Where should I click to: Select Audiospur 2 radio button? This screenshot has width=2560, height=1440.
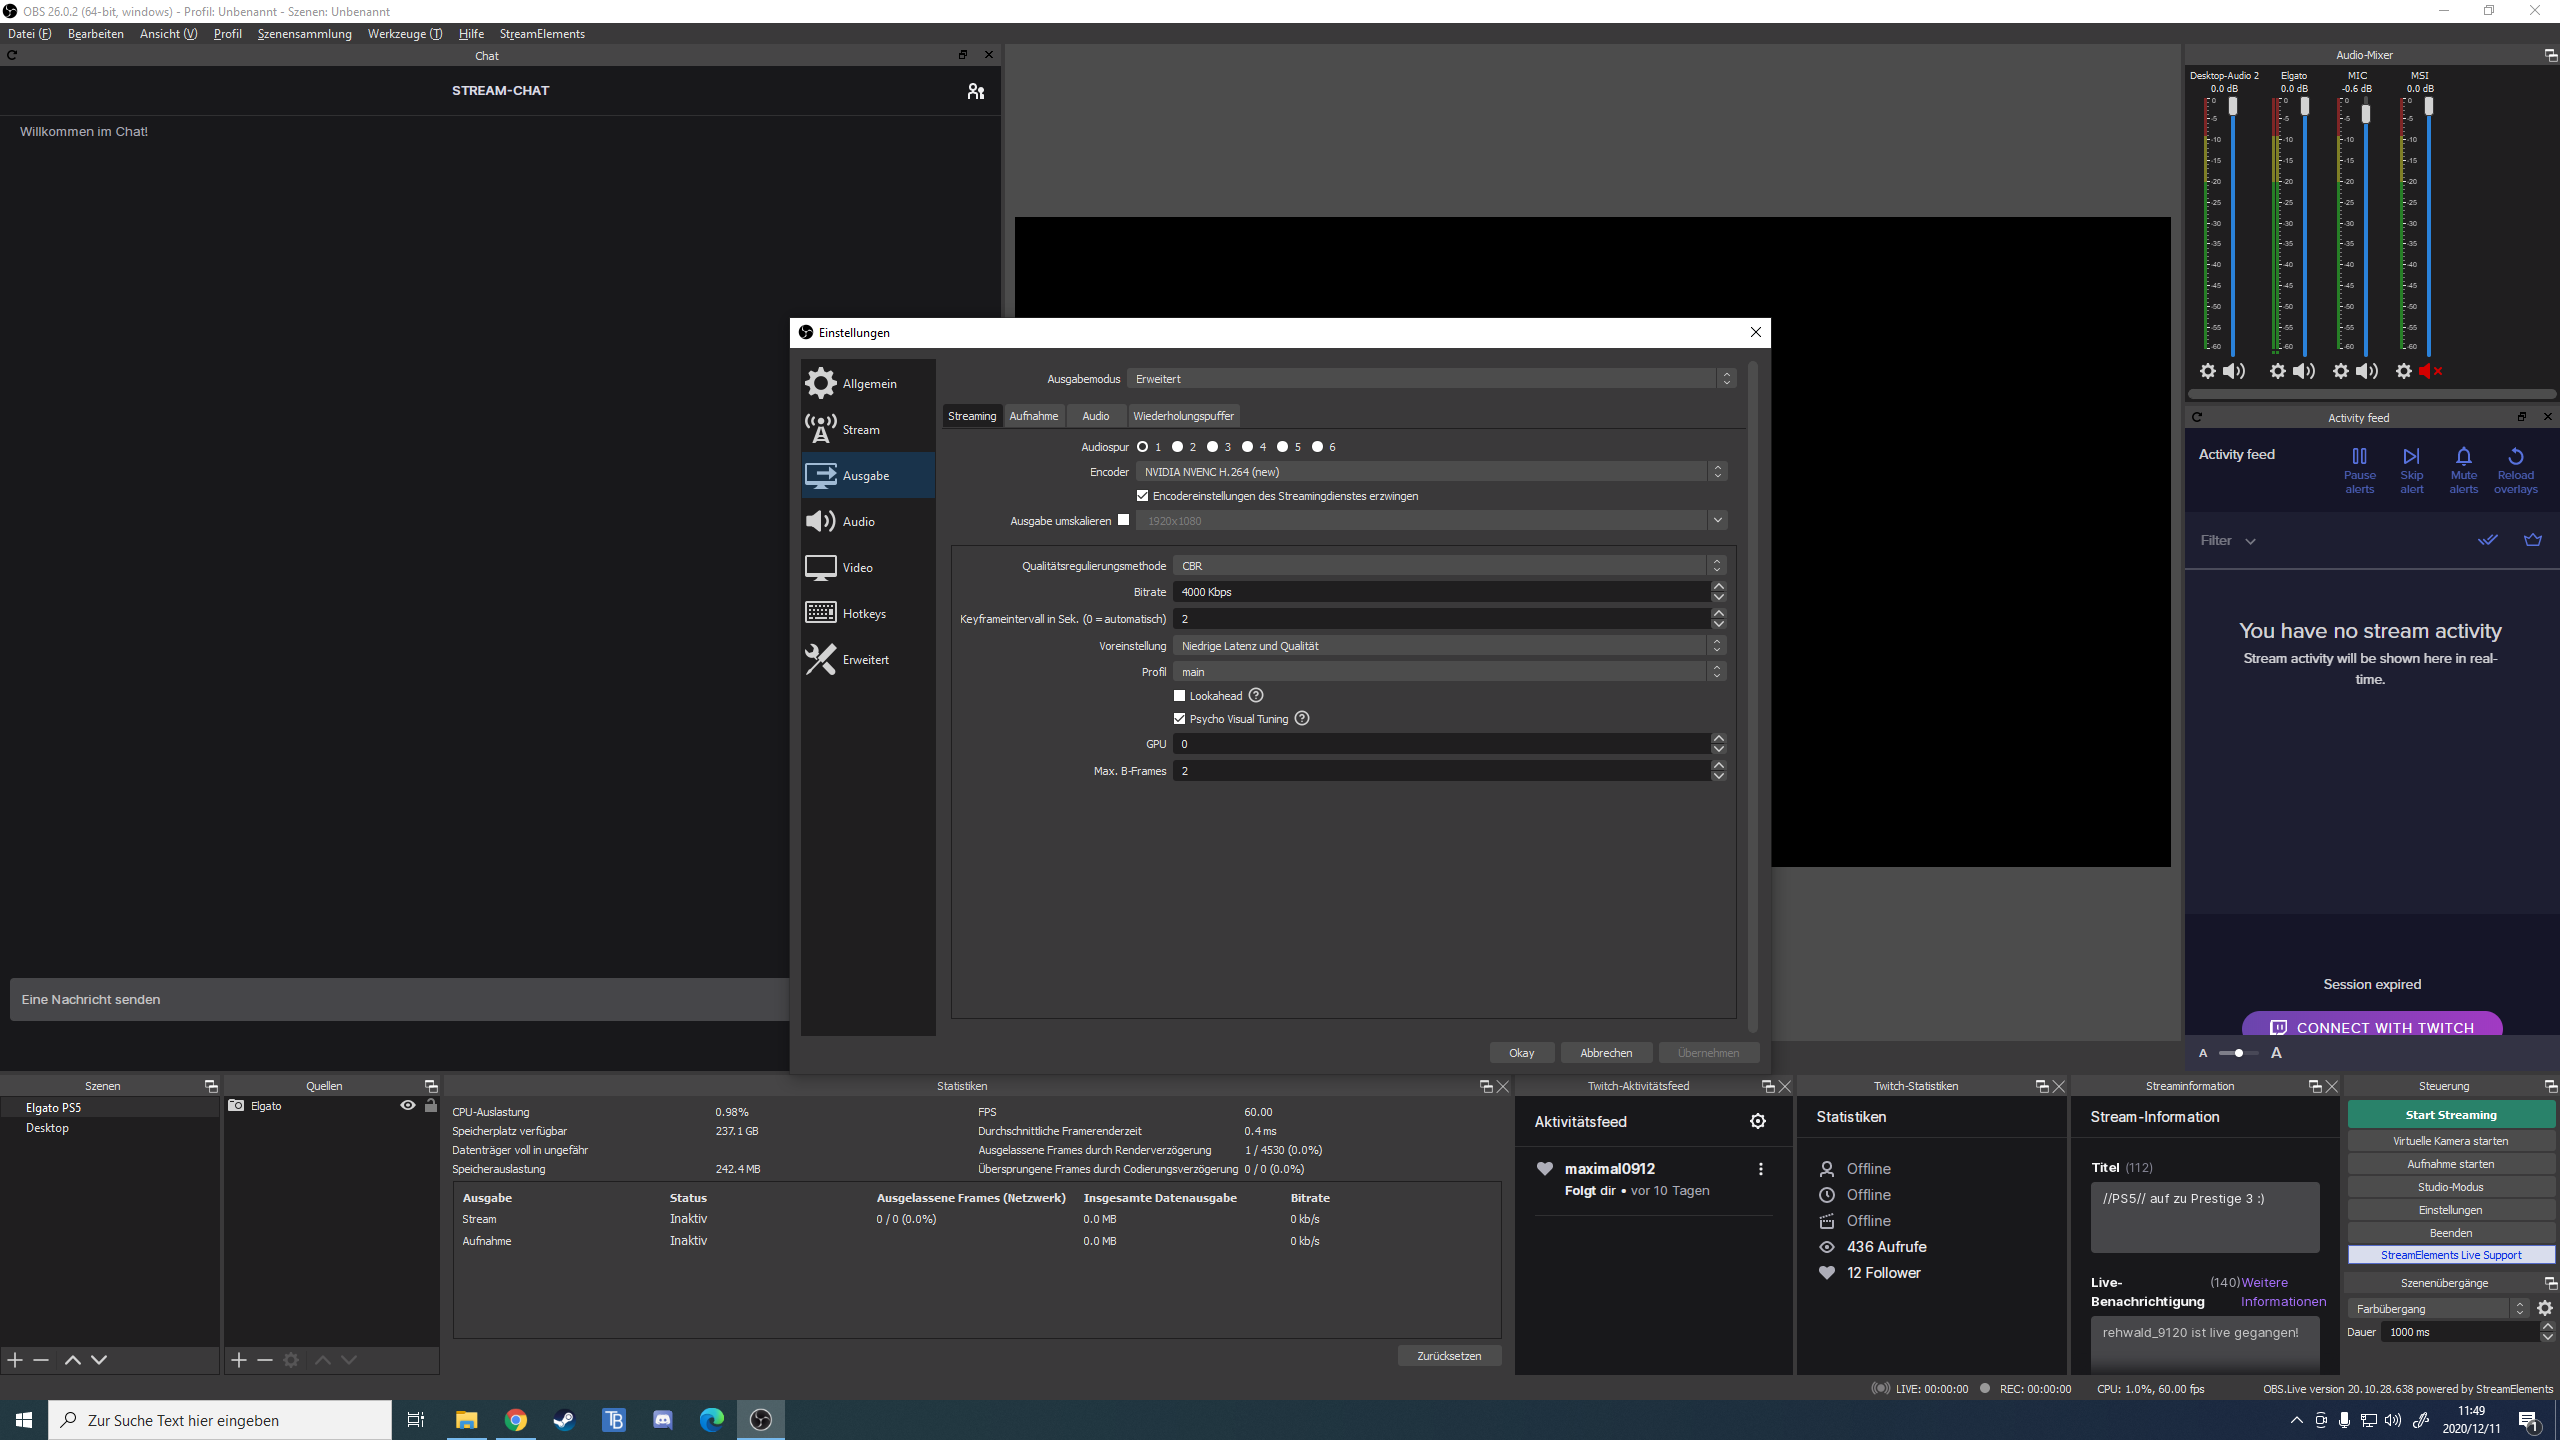[1178, 447]
